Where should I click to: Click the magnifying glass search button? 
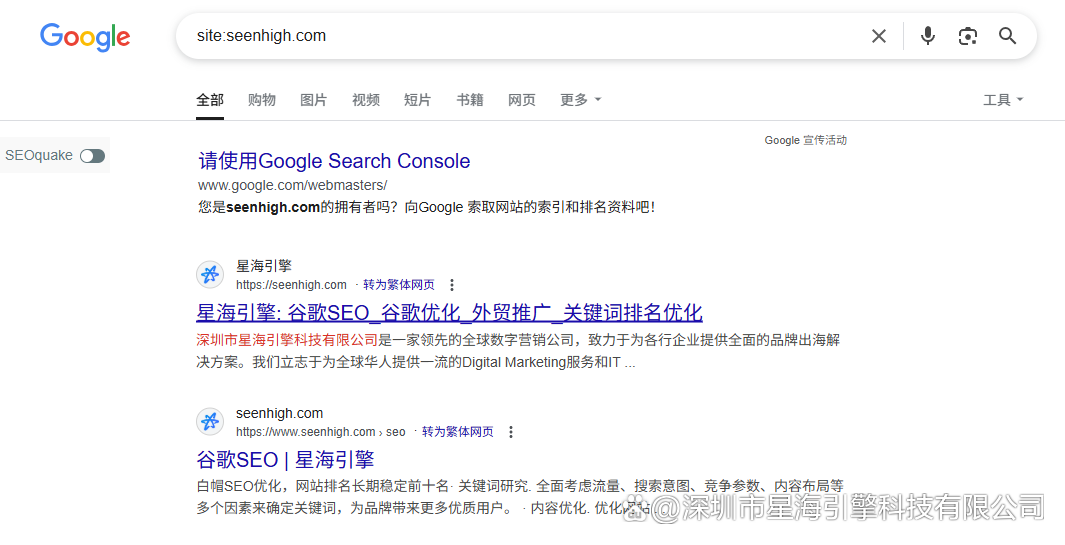pos(1007,36)
